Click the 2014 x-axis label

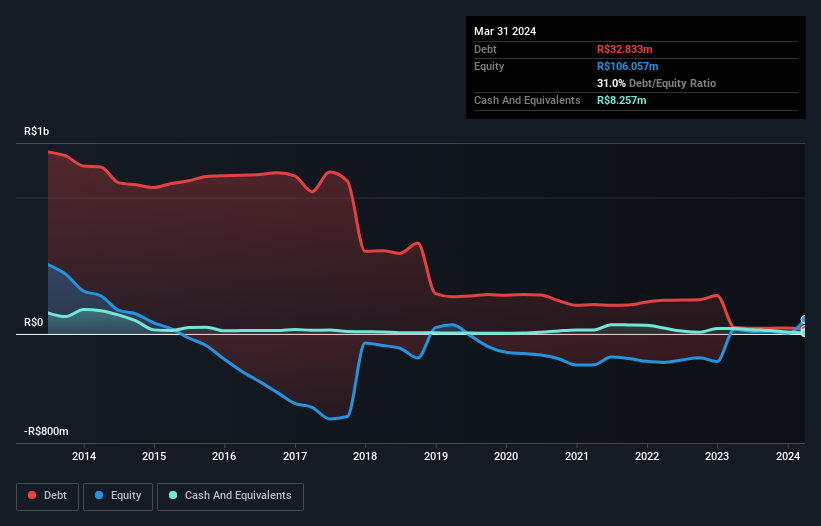click(x=84, y=456)
